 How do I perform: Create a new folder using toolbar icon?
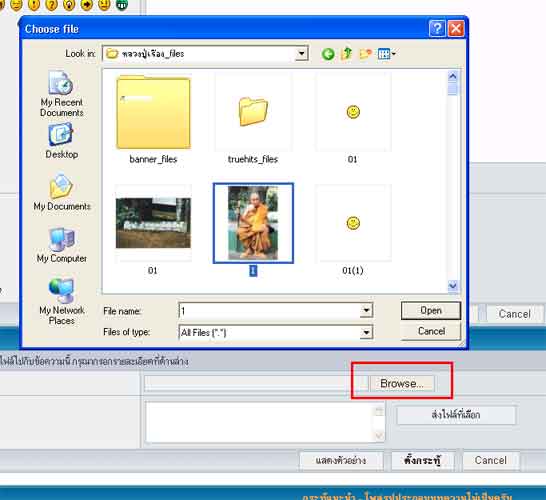(365, 54)
